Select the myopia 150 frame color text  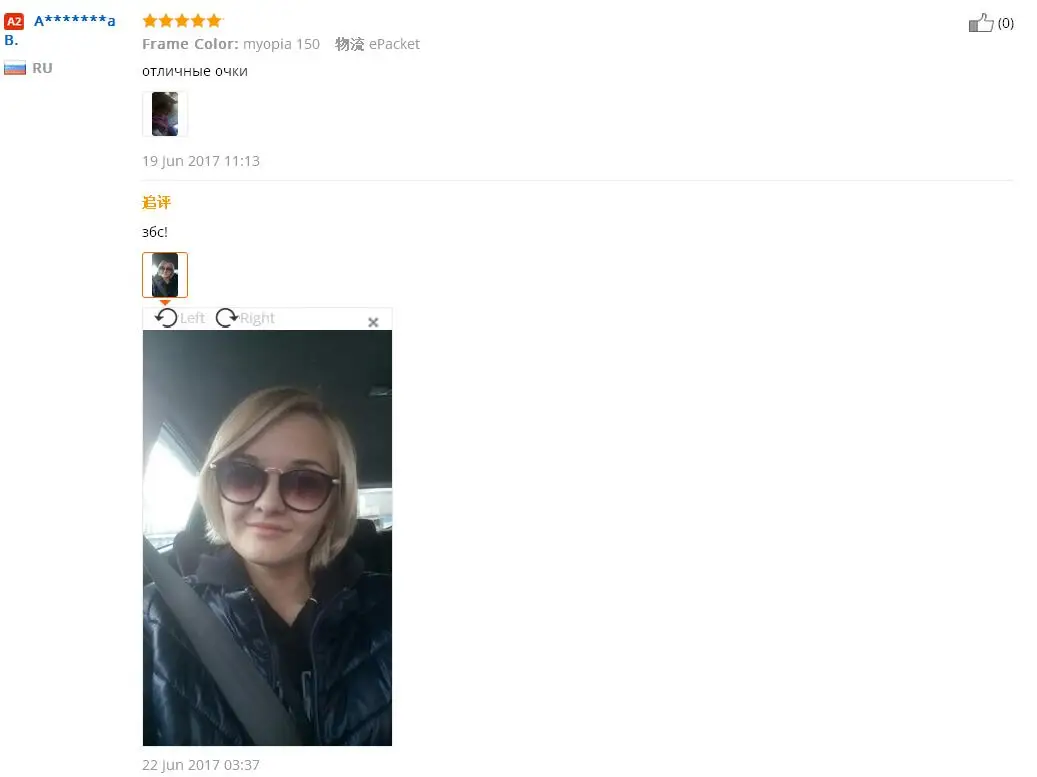click(x=281, y=44)
